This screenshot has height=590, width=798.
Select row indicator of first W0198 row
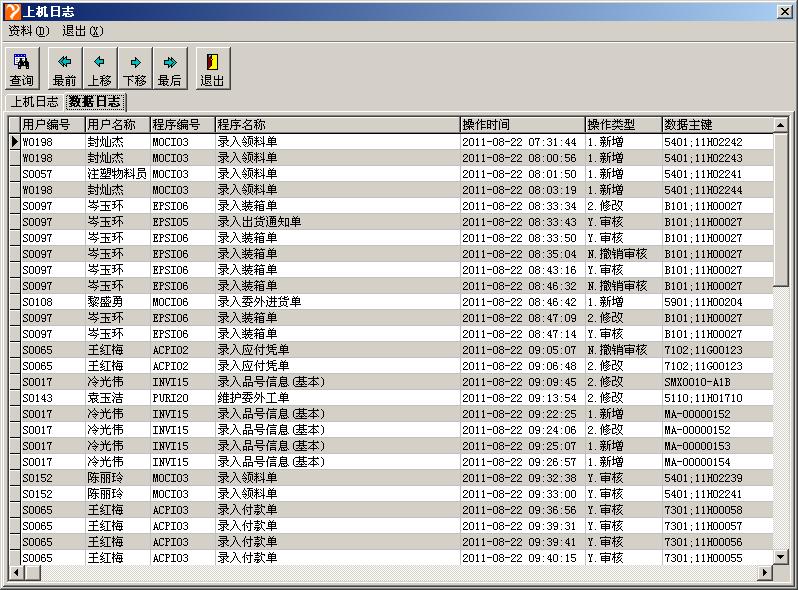pyautogui.click(x=15, y=142)
